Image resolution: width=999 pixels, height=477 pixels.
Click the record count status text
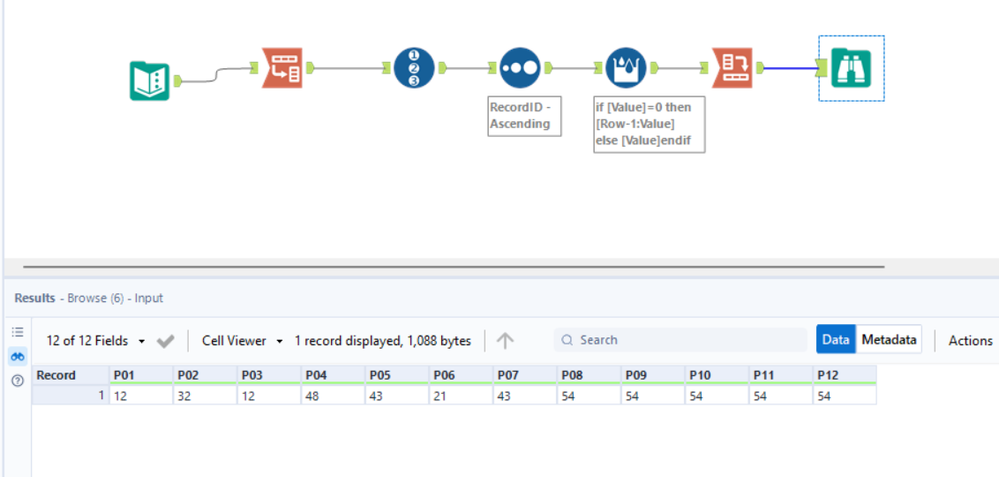point(382,341)
